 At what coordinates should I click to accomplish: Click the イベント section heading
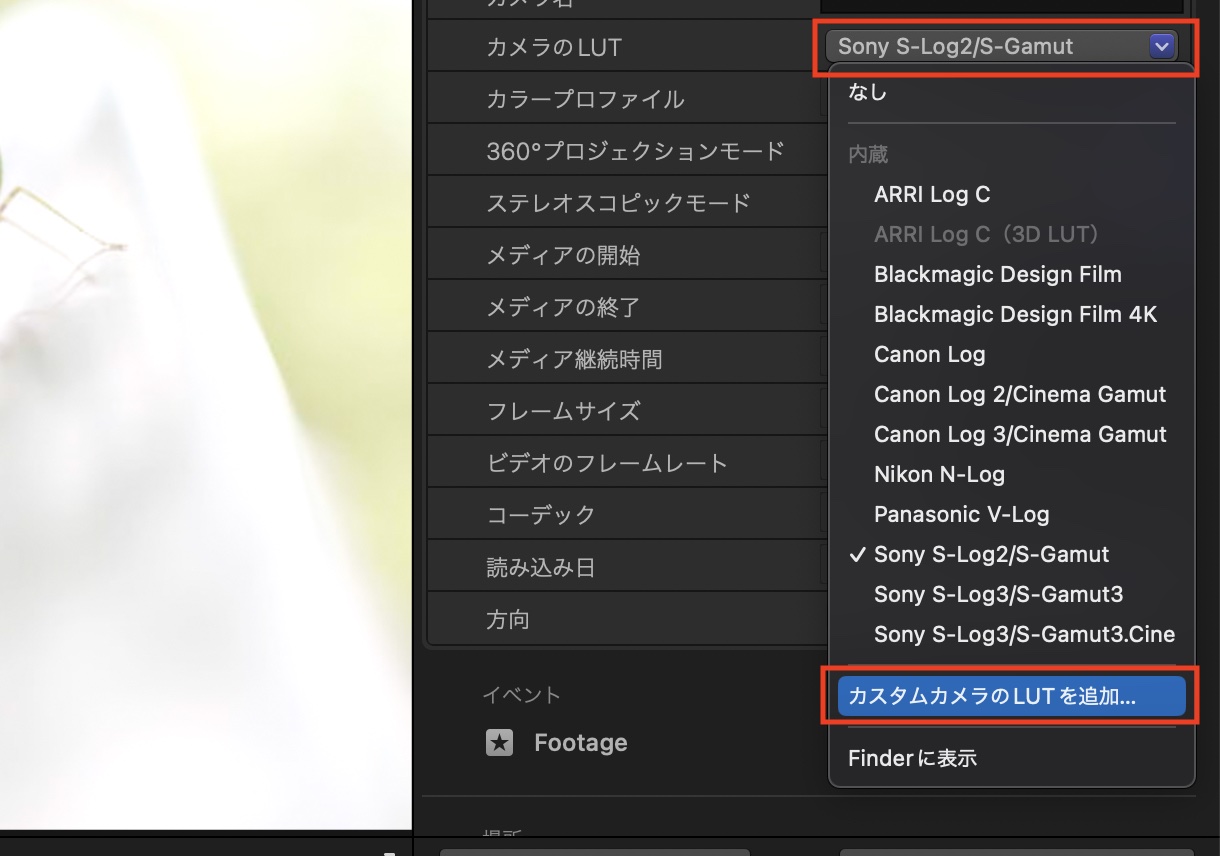(521, 695)
